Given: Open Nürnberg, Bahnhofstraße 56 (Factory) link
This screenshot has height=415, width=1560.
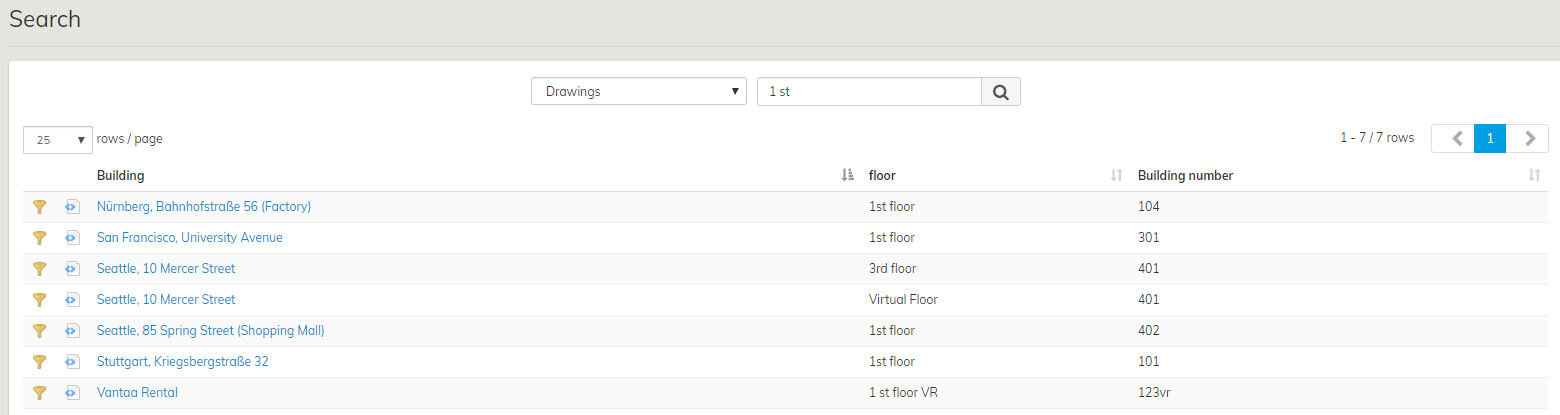Looking at the screenshot, I should click(x=204, y=207).
